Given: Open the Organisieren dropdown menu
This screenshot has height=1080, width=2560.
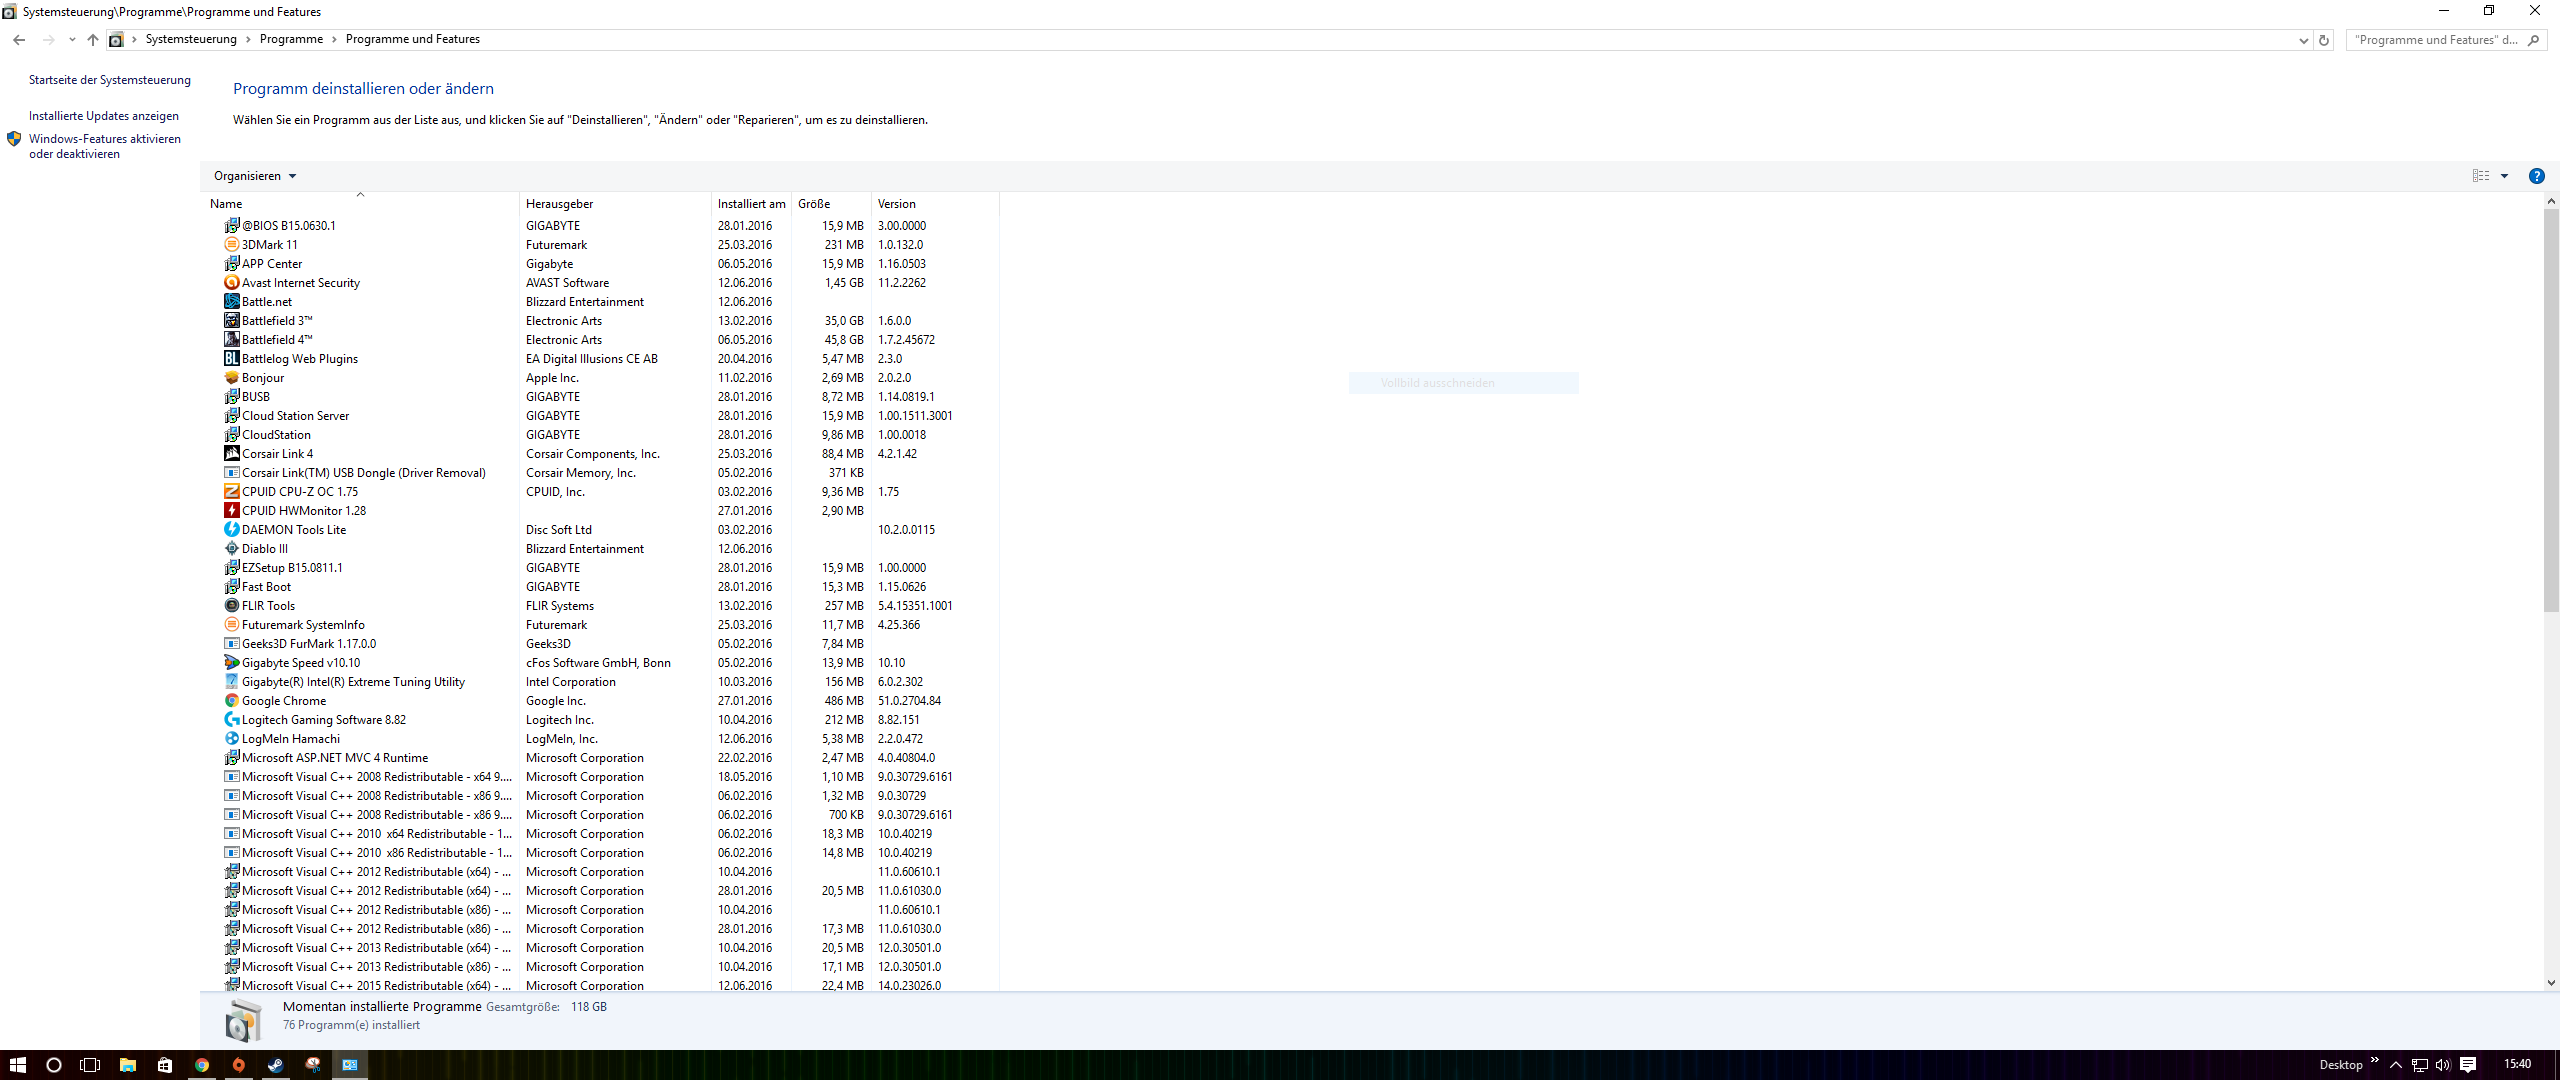Looking at the screenshot, I should pyautogui.click(x=255, y=176).
